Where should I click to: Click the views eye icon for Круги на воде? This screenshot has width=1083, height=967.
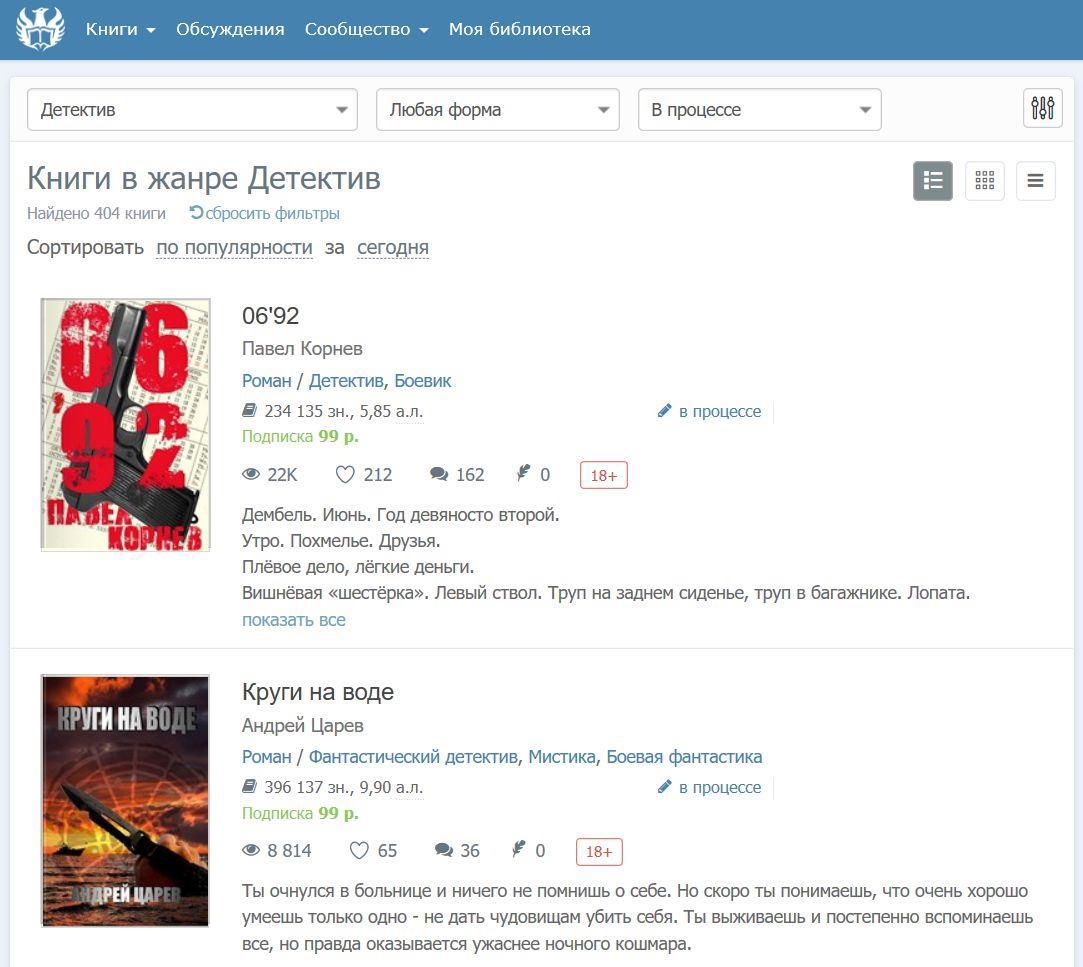coord(251,851)
